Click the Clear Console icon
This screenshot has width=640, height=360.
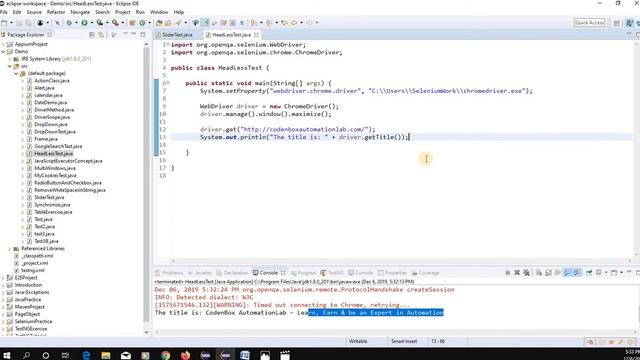[x=539, y=273]
